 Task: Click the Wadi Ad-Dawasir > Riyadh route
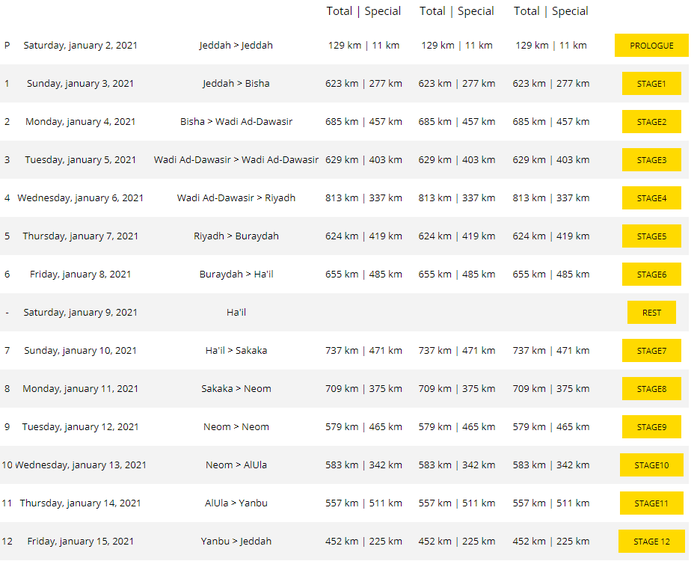[236, 198]
